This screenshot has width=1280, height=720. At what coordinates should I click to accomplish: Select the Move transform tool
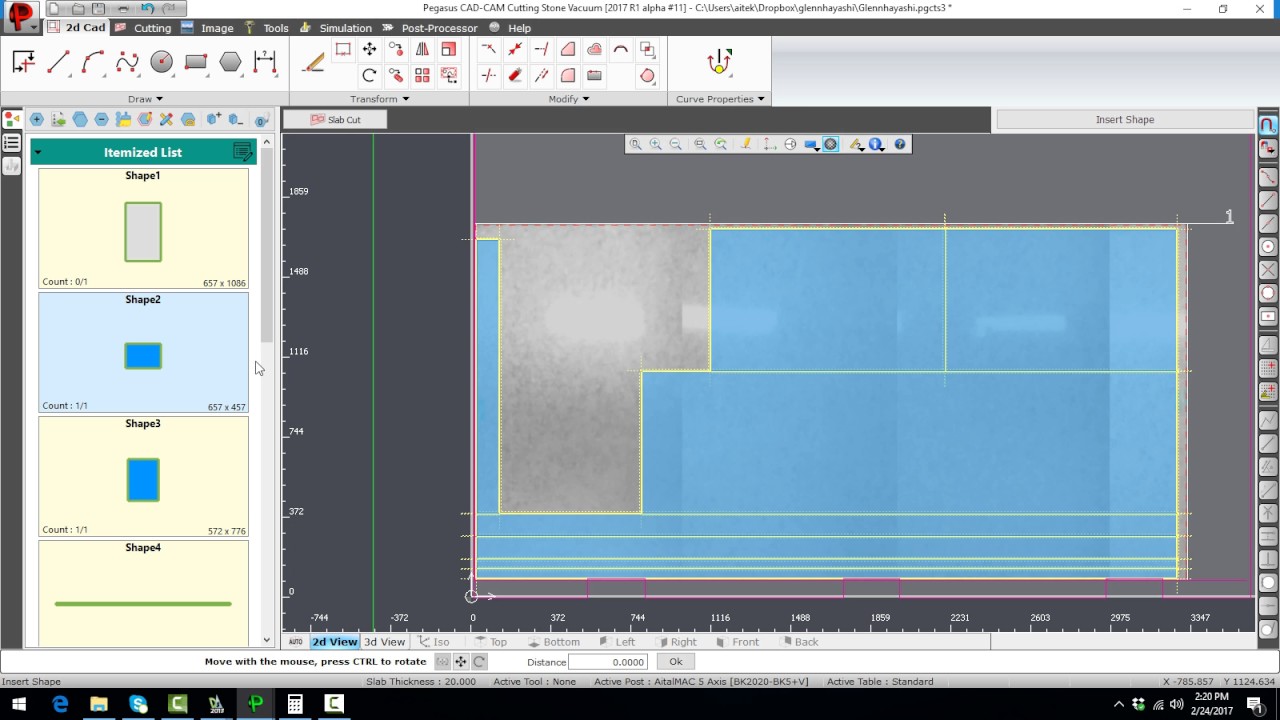click(369, 49)
